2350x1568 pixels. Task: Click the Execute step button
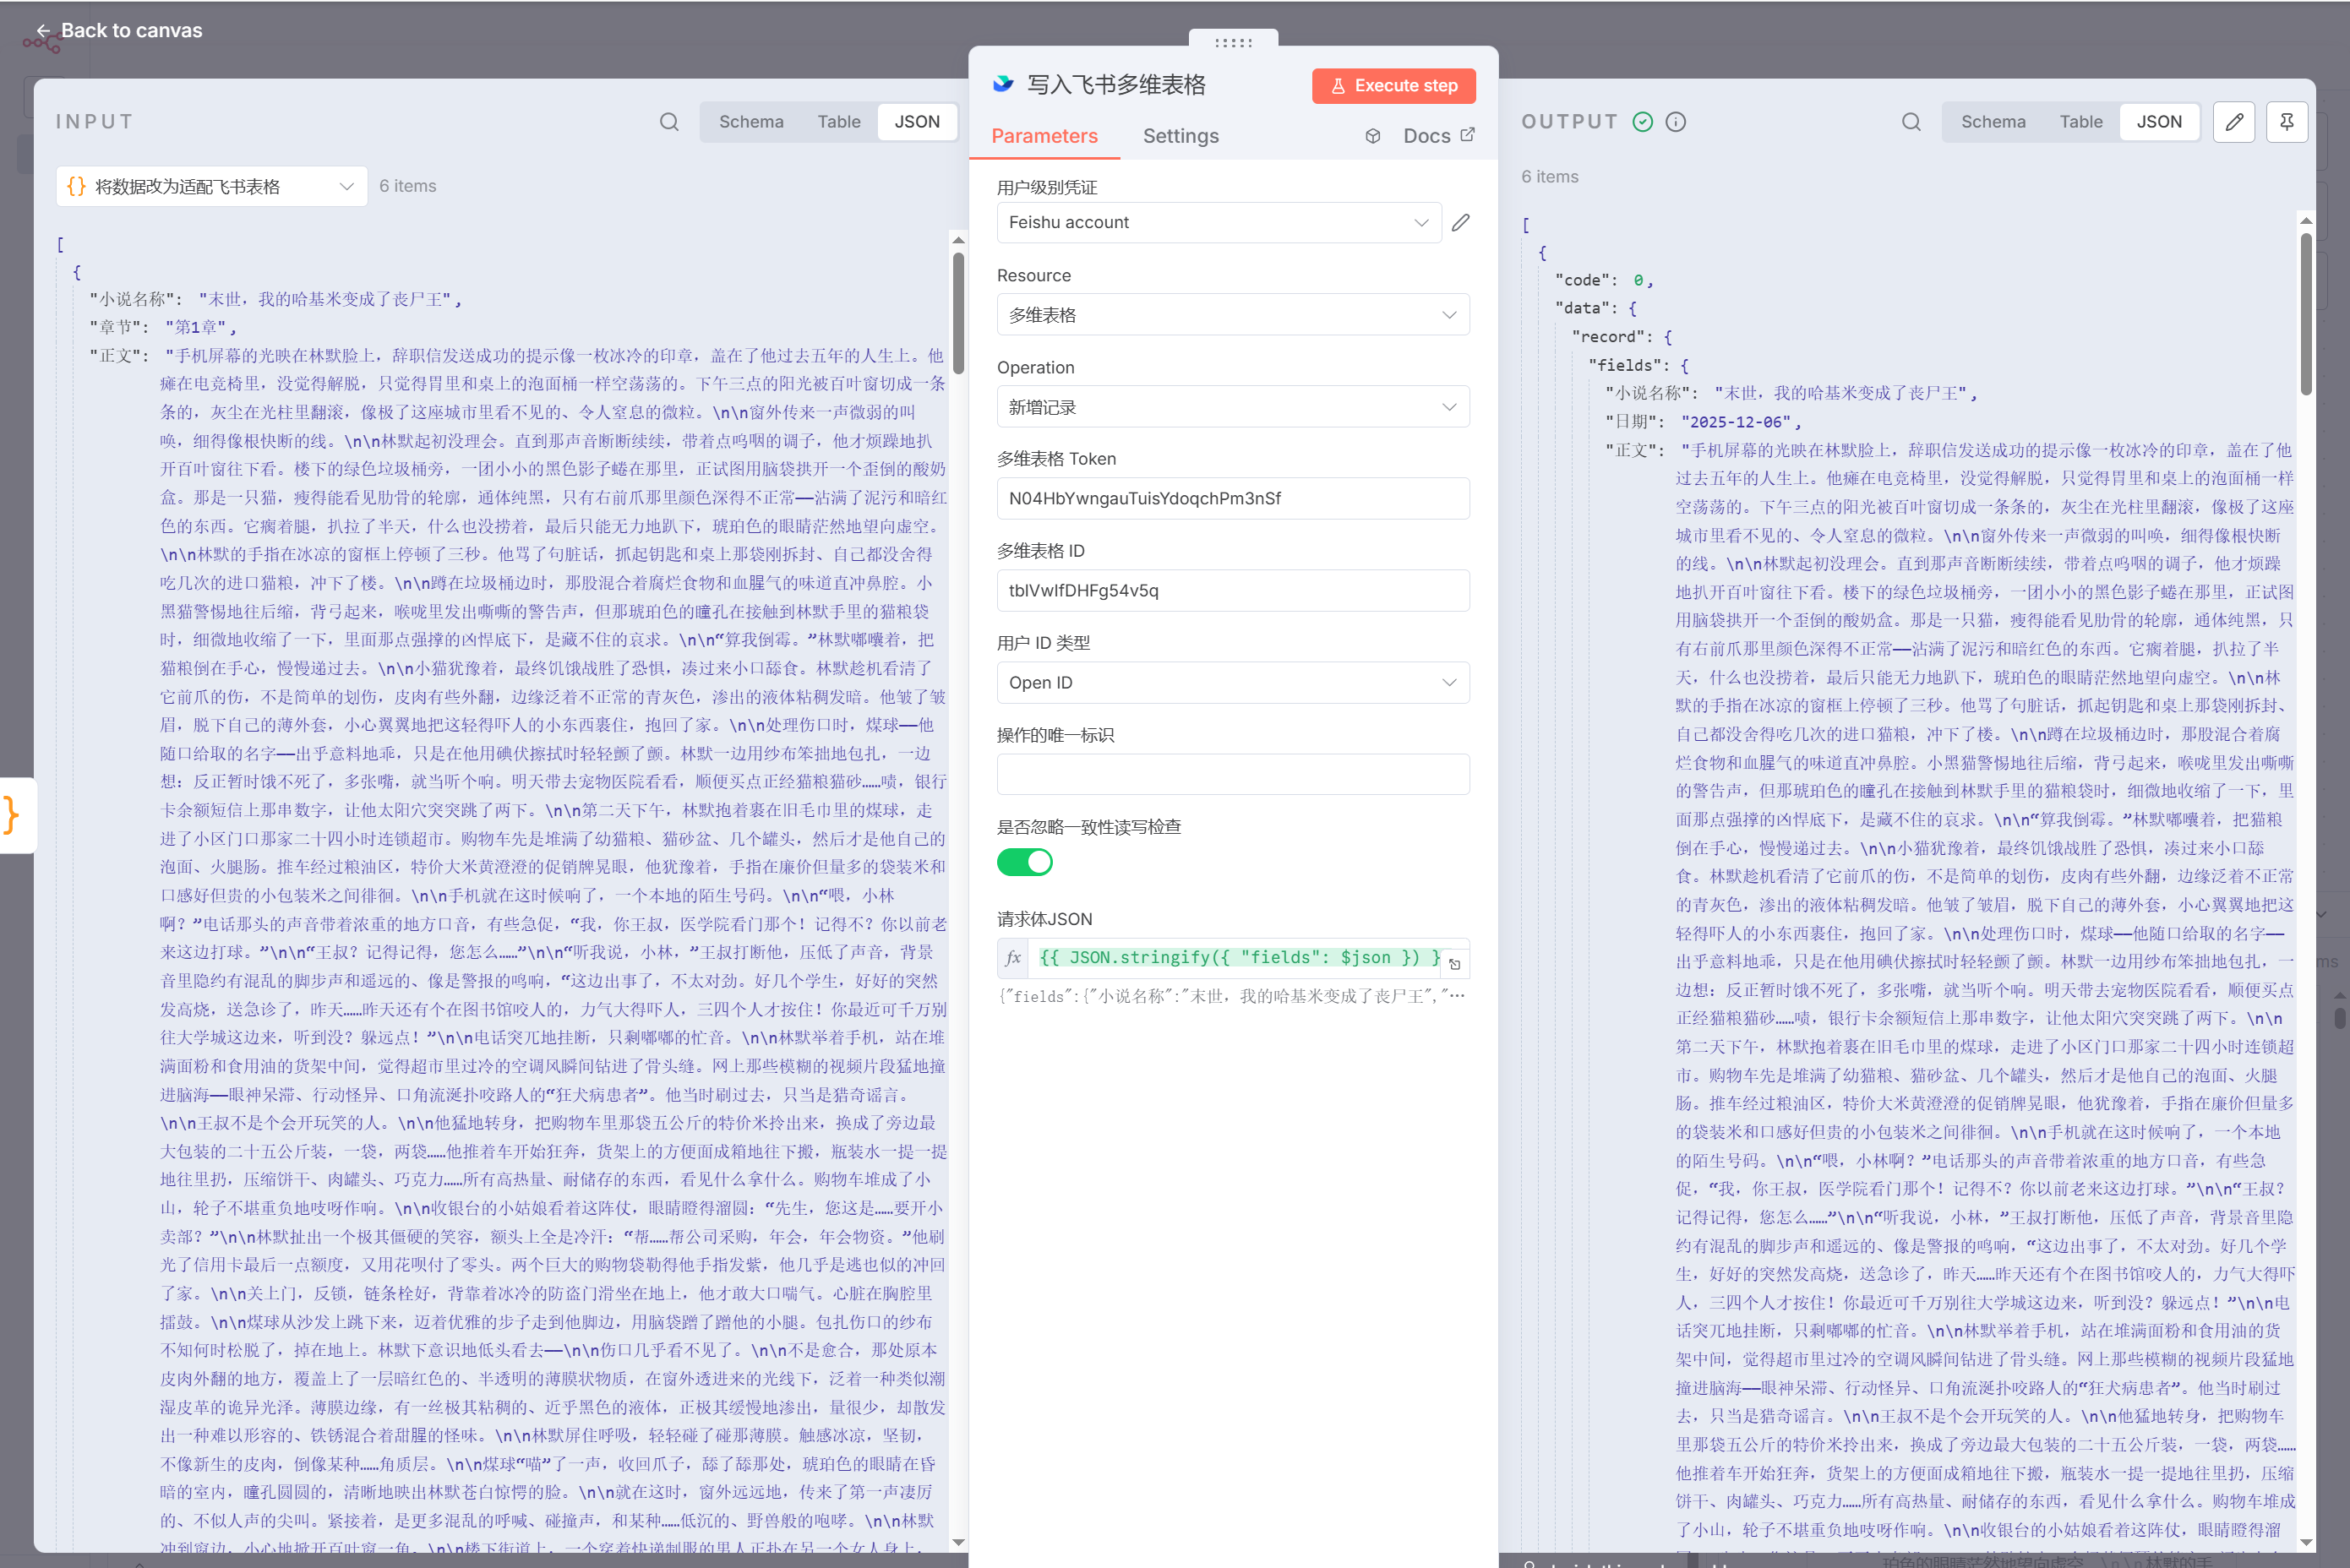coord(1393,86)
